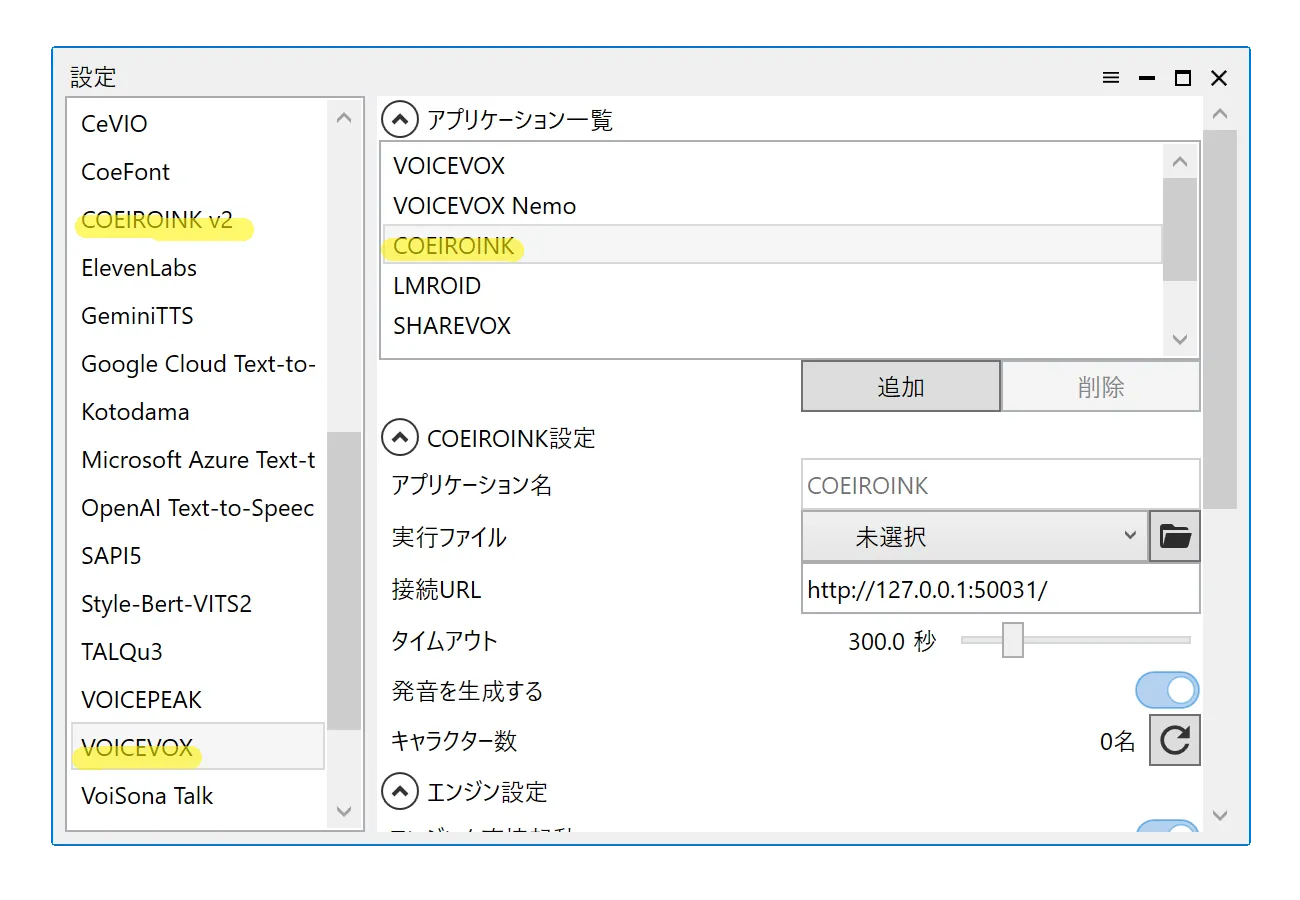The width and height of the screenshot is (1300, 900).
Task: Click application list scroll-down arrow
Action: coord(1180,340)
